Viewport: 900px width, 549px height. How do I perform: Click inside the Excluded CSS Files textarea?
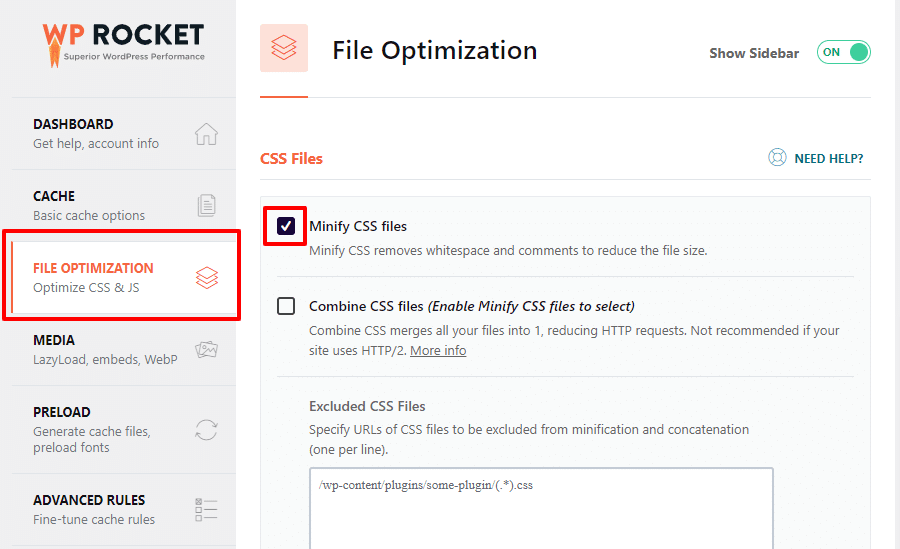tap(541, 508)
